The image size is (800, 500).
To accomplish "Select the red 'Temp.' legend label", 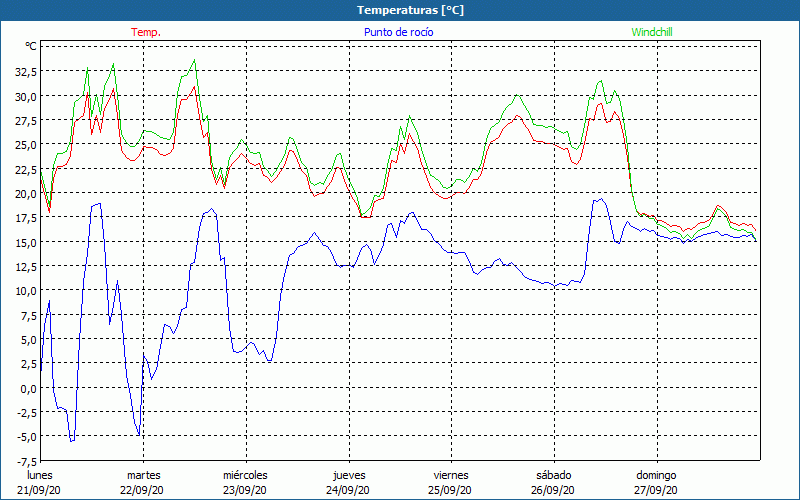I will [146, 32].
